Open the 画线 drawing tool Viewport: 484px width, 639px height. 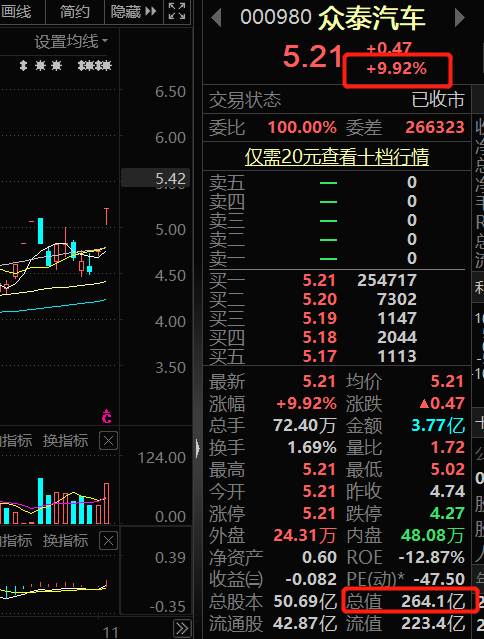point(16,11)
